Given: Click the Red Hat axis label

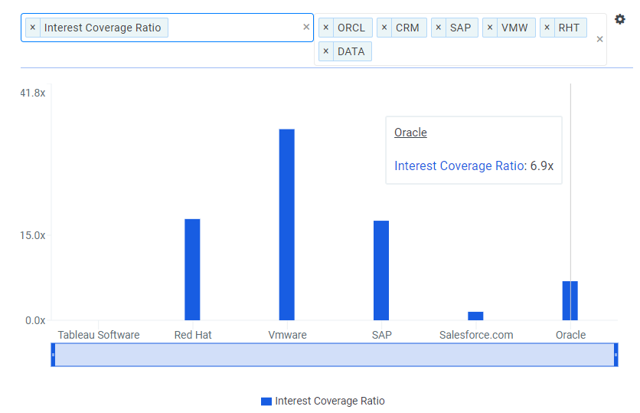Looking at the screenshot, I should click(193, 335).
